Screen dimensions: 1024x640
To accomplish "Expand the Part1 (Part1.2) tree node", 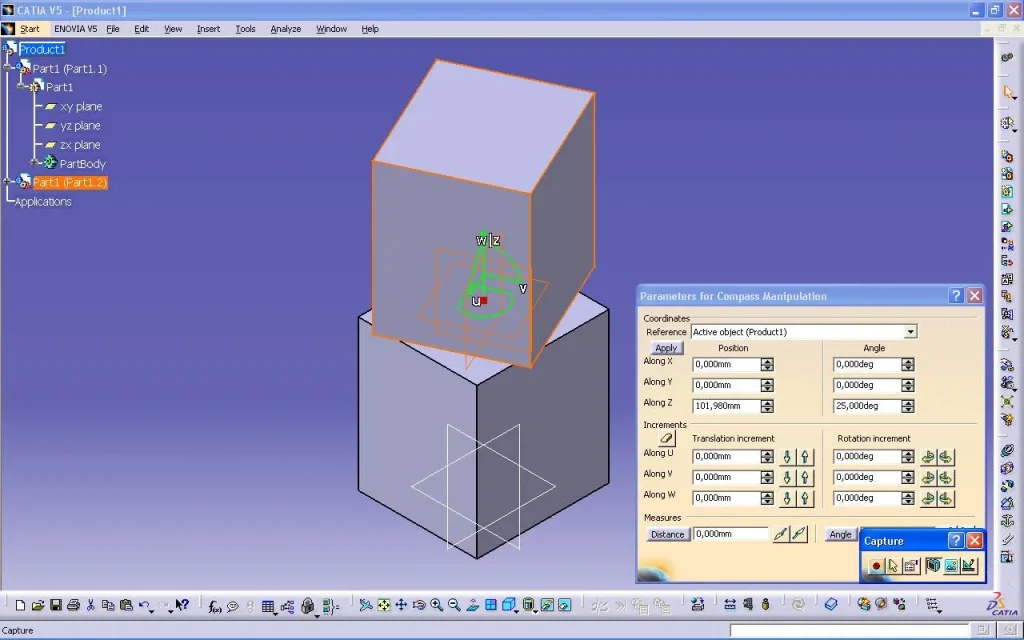I will [8, 182].
